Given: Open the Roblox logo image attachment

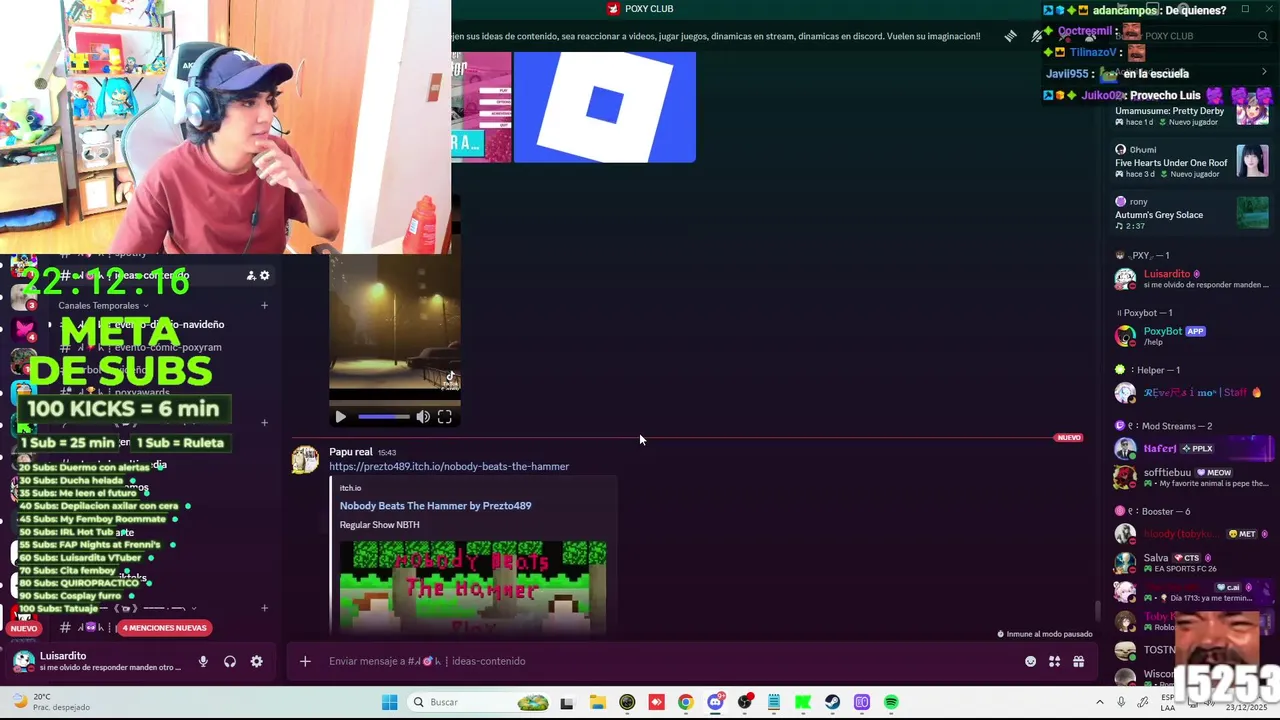Looking at the screenshot, I should click(x=604, y=107).
